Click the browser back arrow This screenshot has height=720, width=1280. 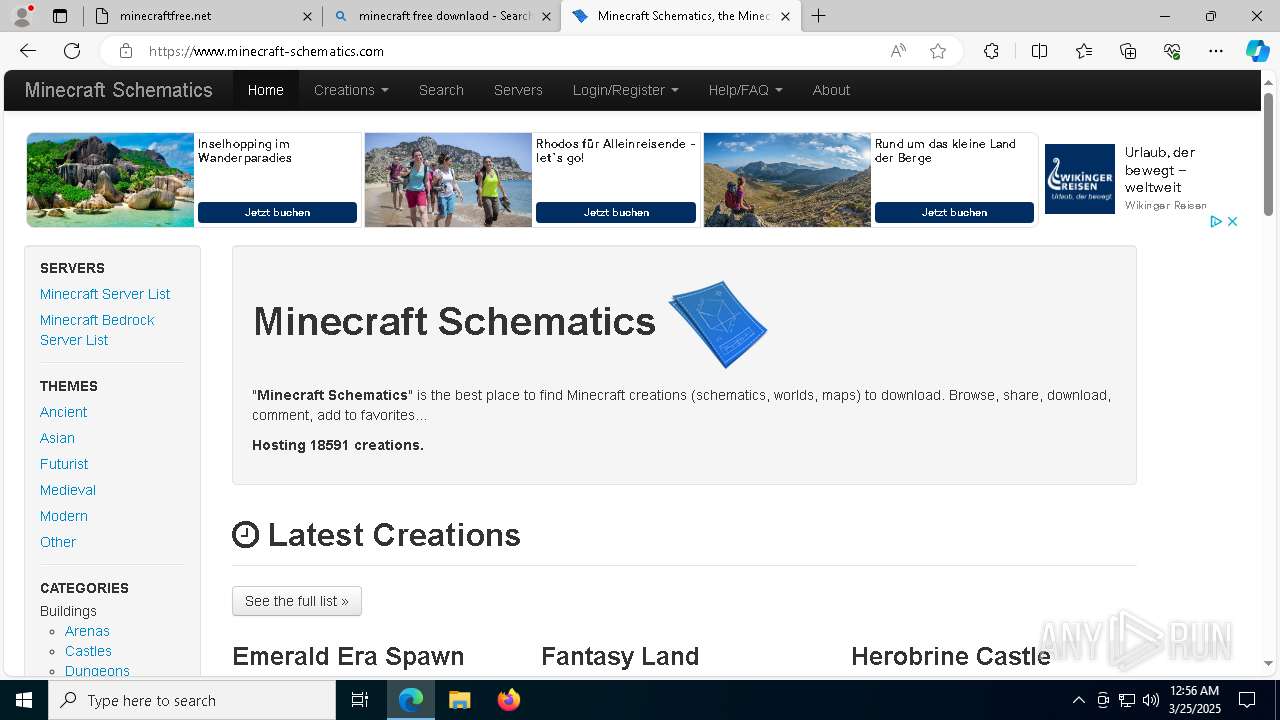point(28,51)
